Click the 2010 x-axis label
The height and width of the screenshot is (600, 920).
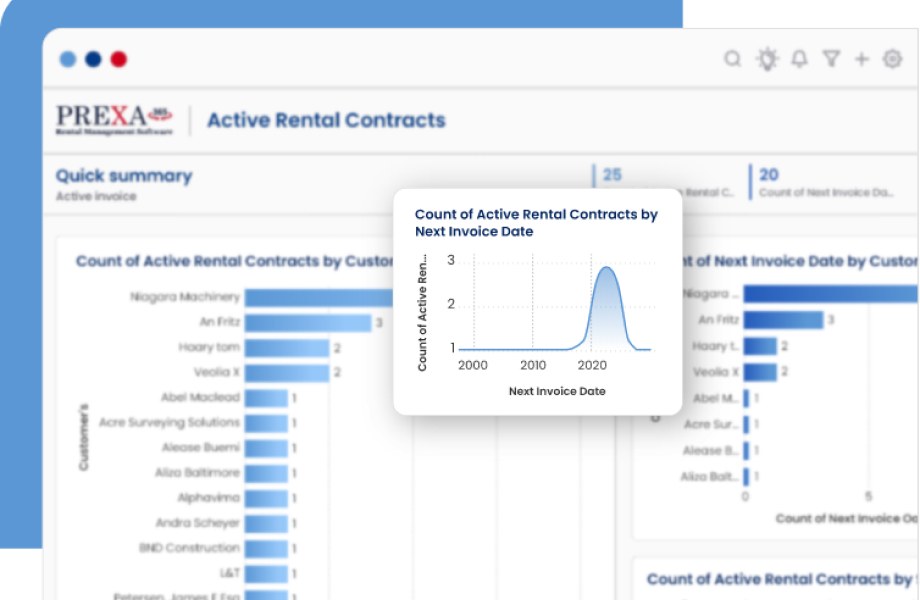[x=533, y=365]
